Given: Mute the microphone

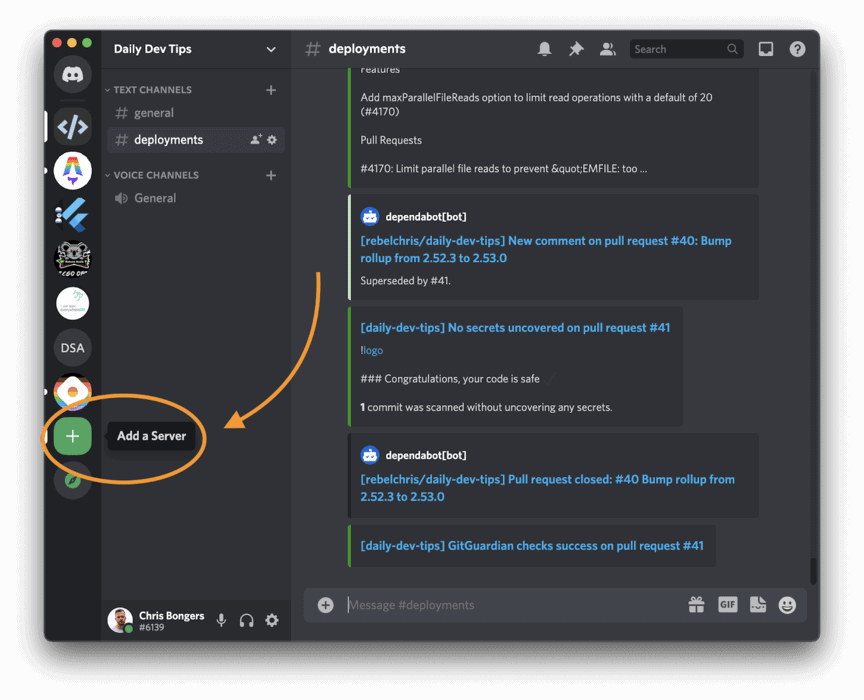Looking at the screenshot, I should point(222,620).
